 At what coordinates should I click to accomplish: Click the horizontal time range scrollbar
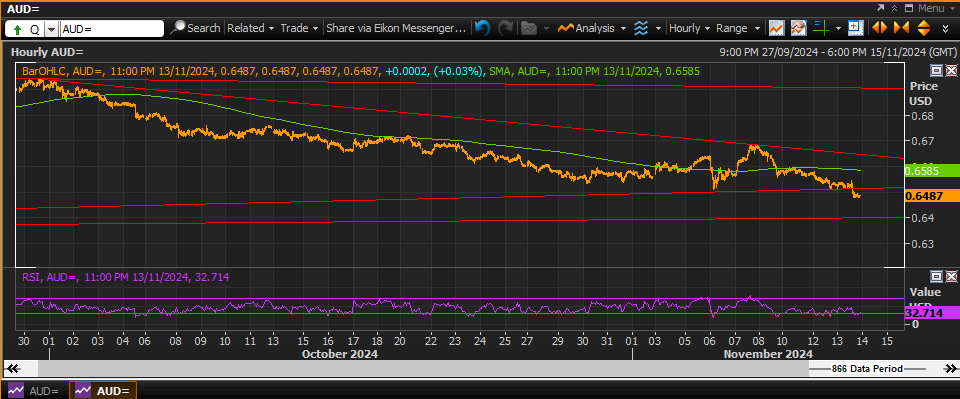[480, 368]
